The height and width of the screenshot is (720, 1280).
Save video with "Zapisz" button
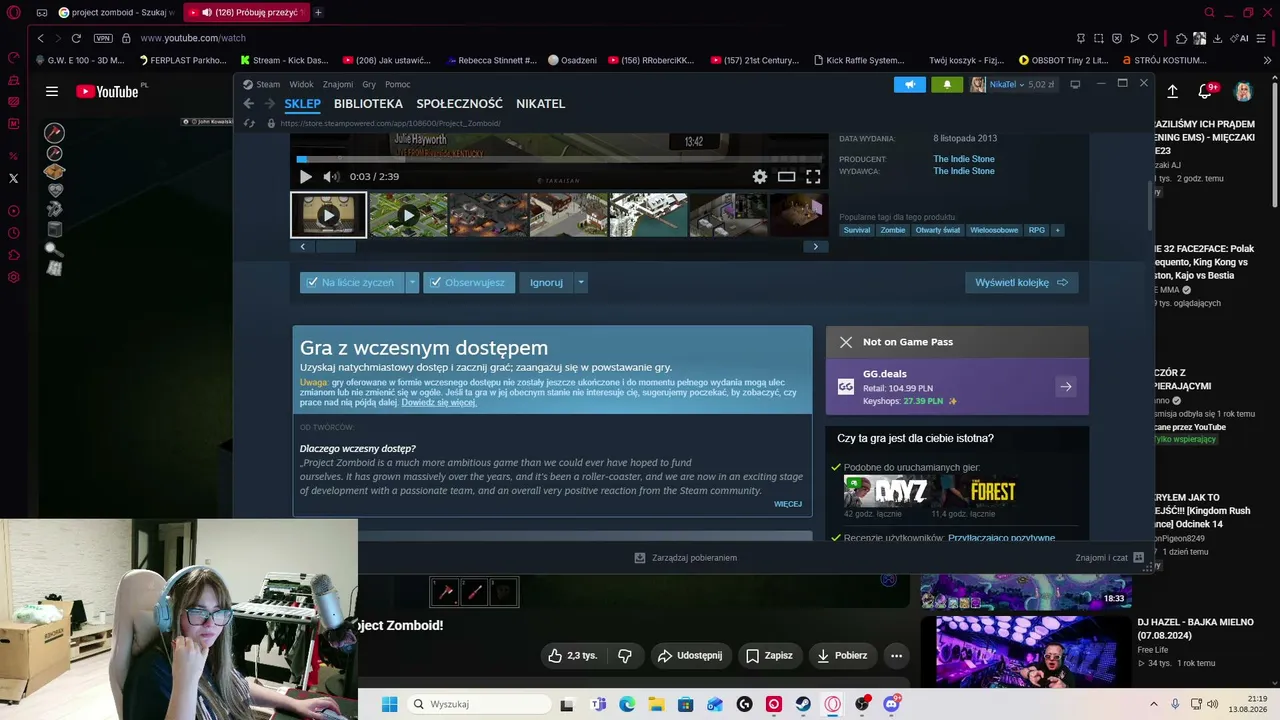click(769, 656)
